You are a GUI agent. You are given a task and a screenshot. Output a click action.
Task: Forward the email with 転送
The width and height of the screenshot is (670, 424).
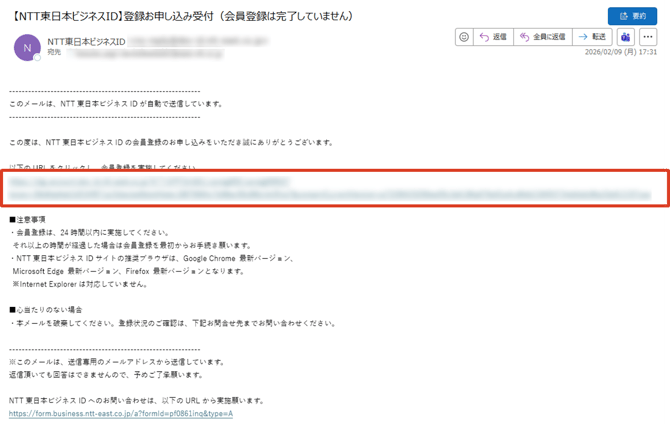click(x=595, y=37)
